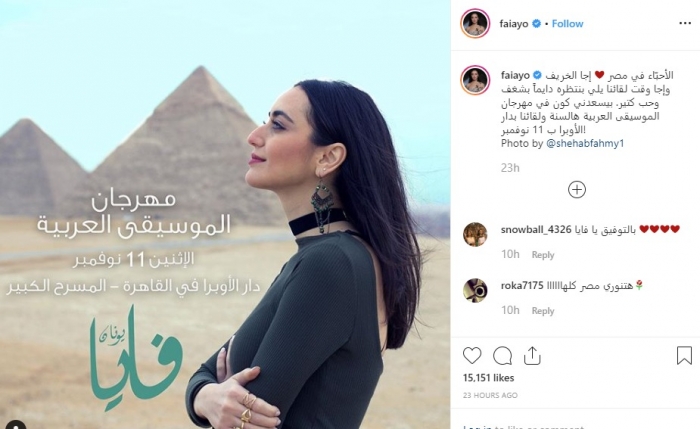Reply to snowball_4326's comment
This screenshot has width=700, height=429.
coord(542,255)
